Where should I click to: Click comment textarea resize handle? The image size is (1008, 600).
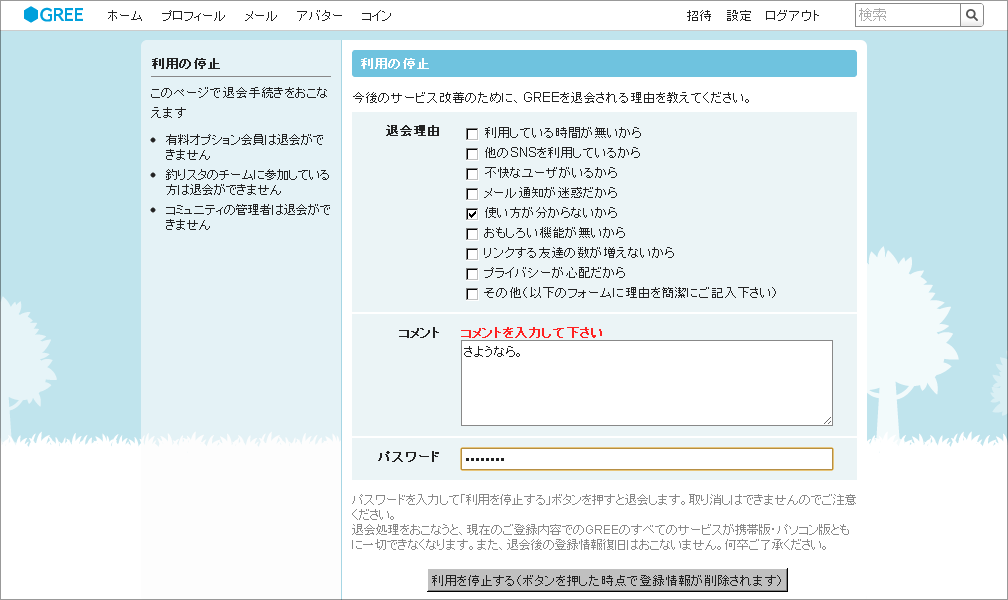point(827,420)
